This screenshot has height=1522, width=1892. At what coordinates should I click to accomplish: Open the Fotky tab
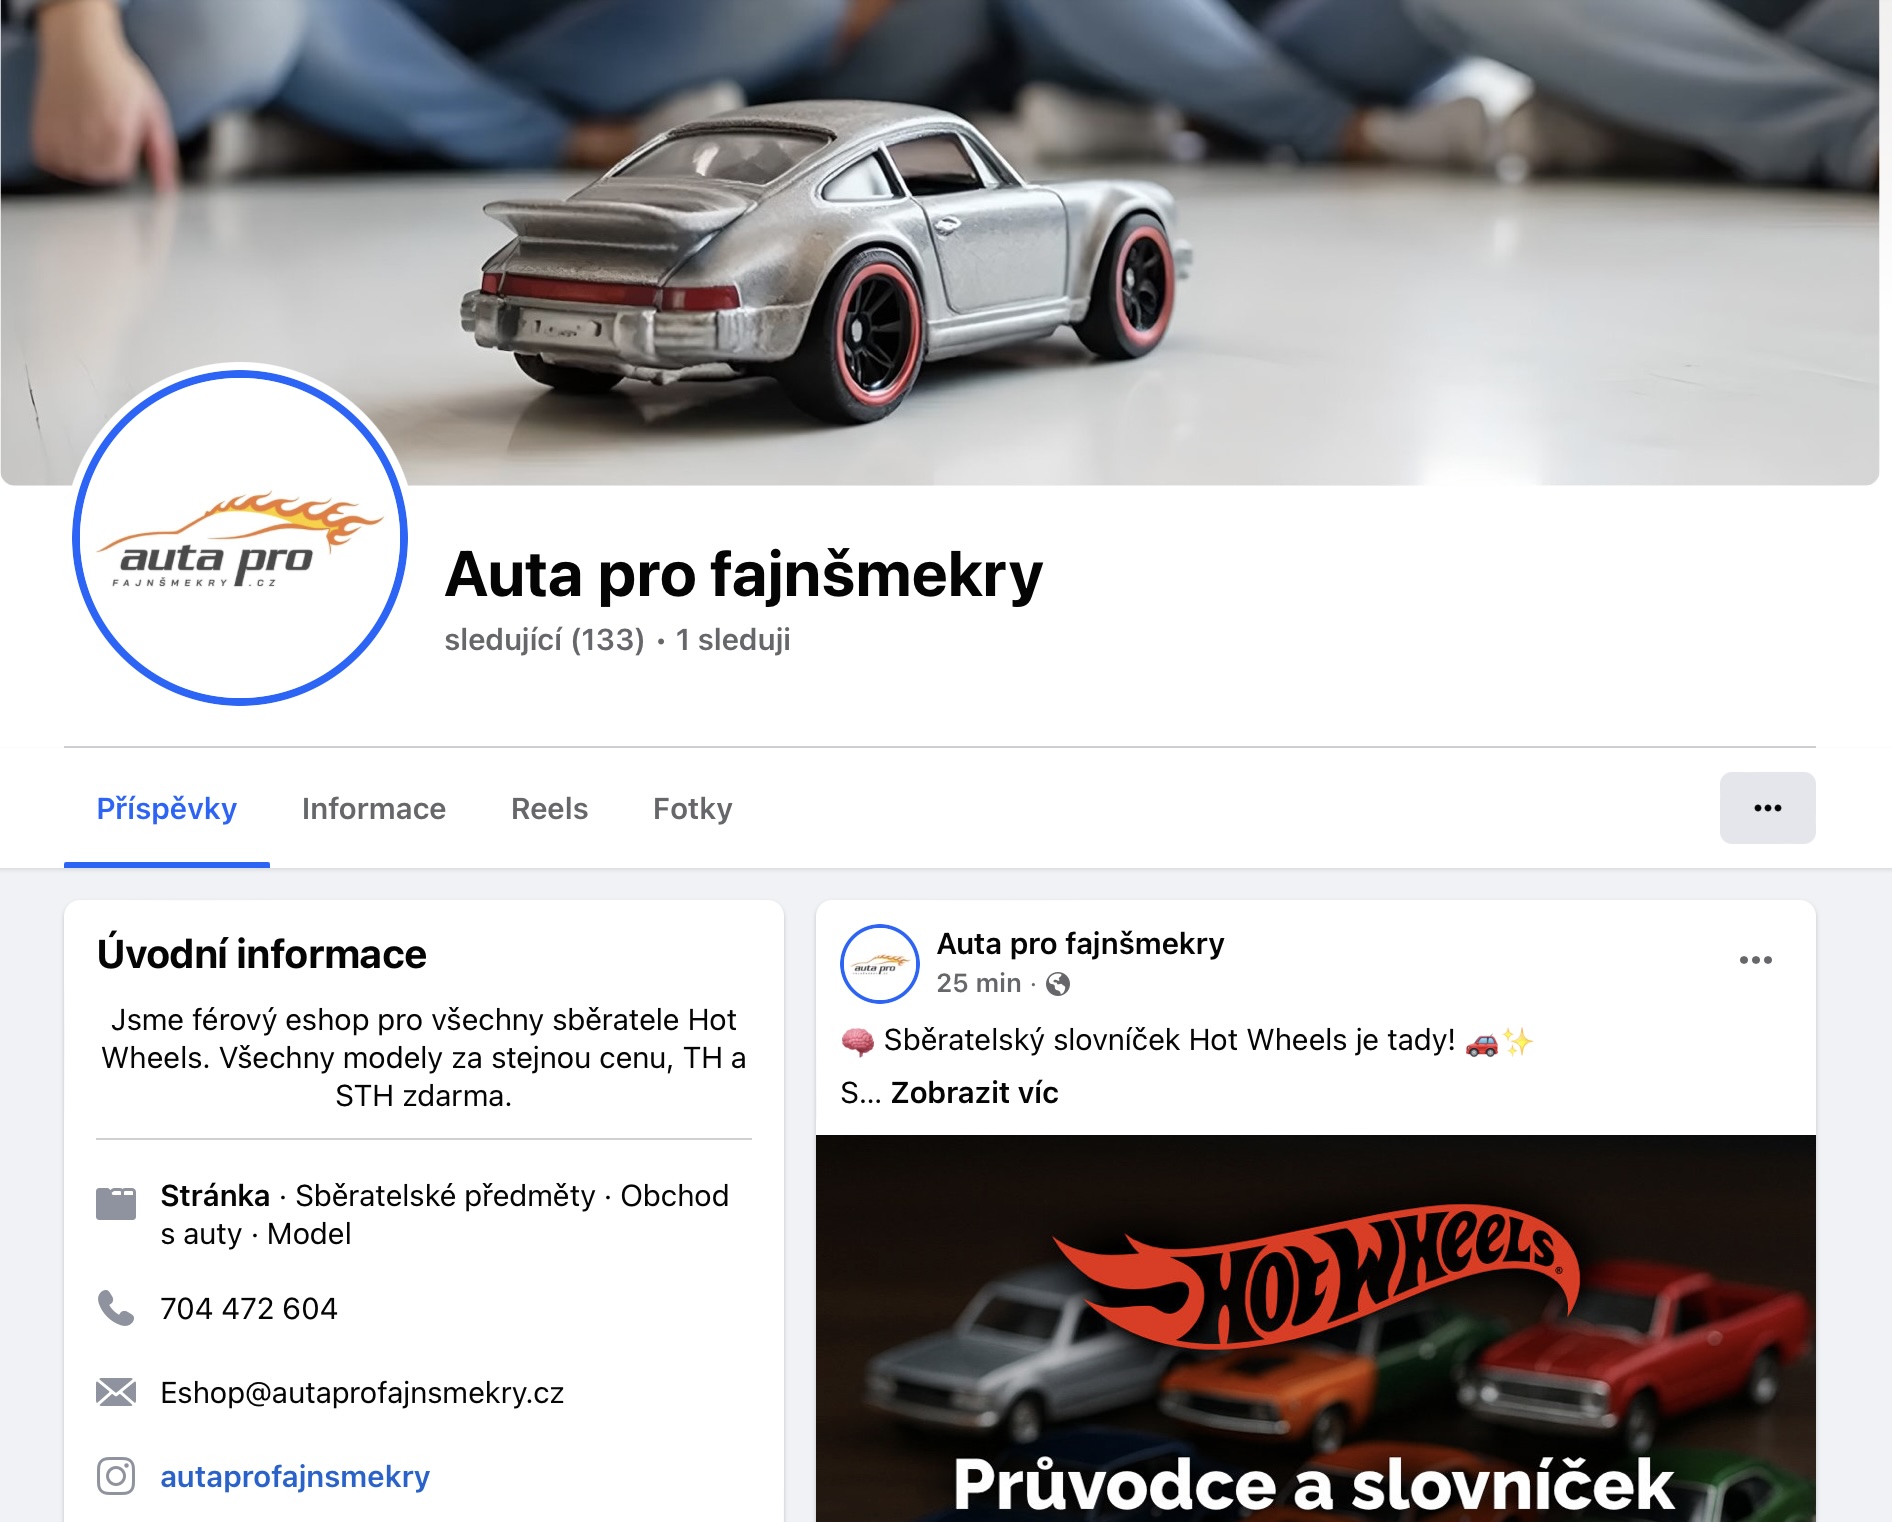692,809
